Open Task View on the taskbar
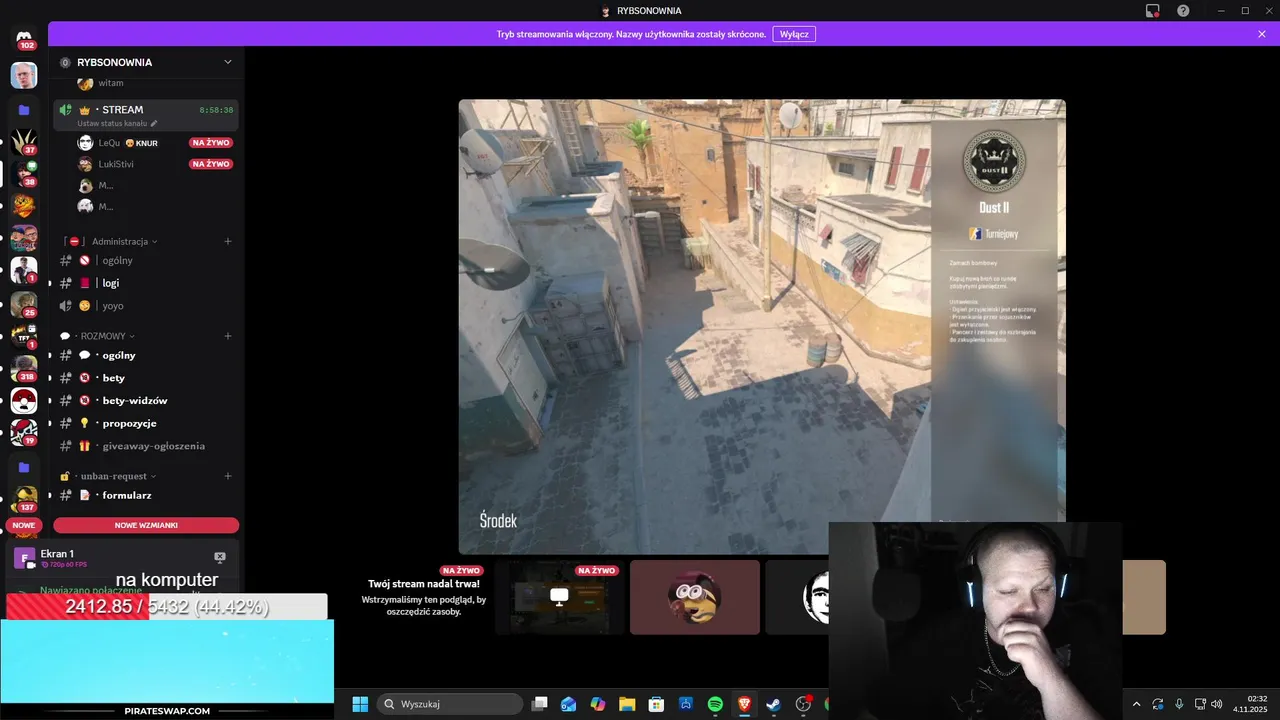 coord(540,704)
